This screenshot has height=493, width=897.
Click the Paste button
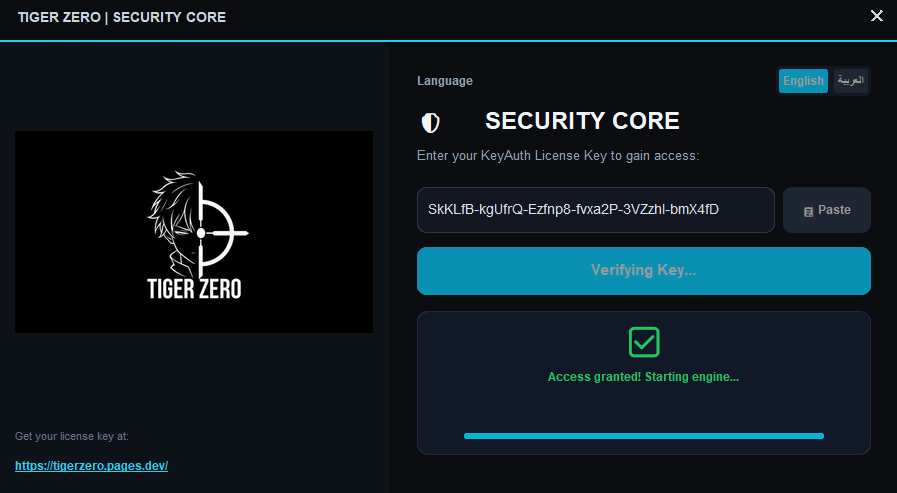[827, 210]
